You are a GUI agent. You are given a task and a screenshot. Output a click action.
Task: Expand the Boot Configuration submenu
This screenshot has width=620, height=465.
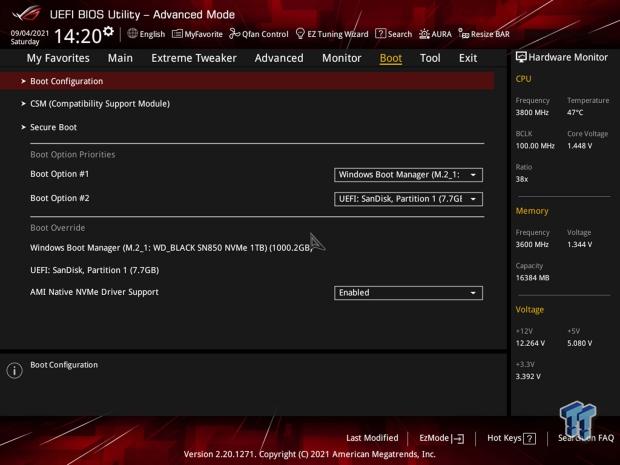click(x=247, y=81)
